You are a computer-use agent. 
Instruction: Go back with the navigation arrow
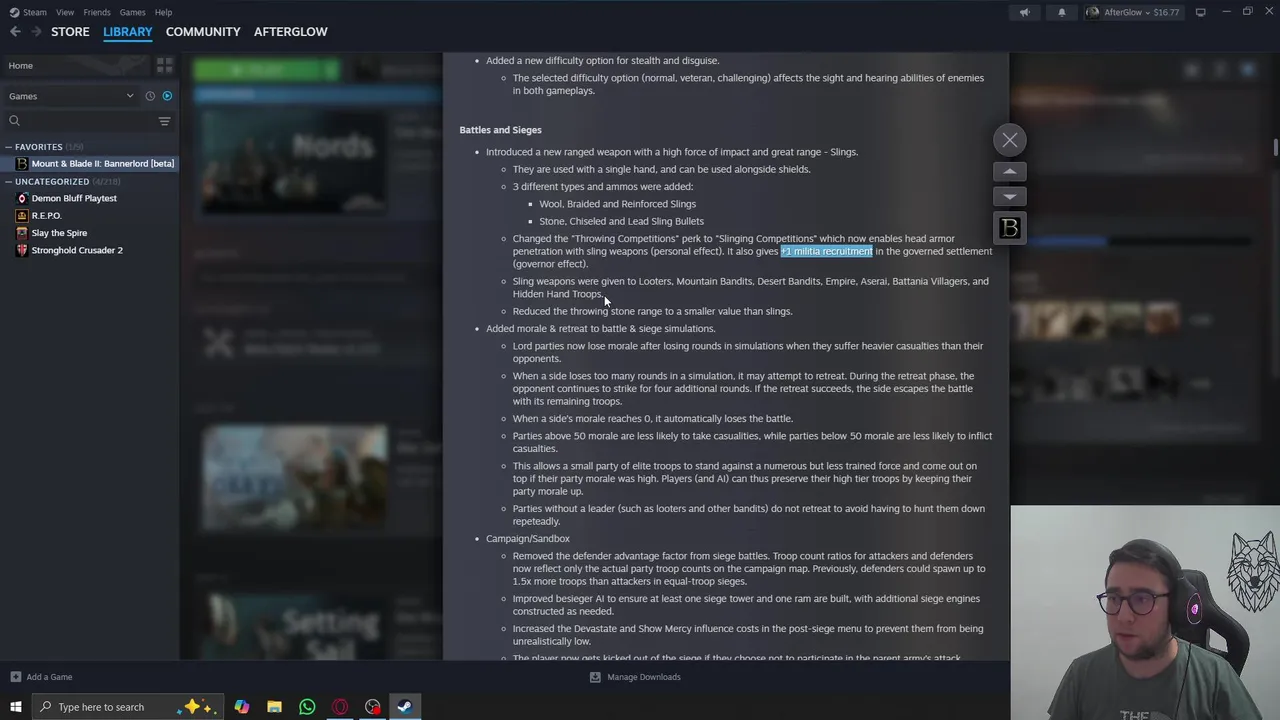click(x=15, y=32)
